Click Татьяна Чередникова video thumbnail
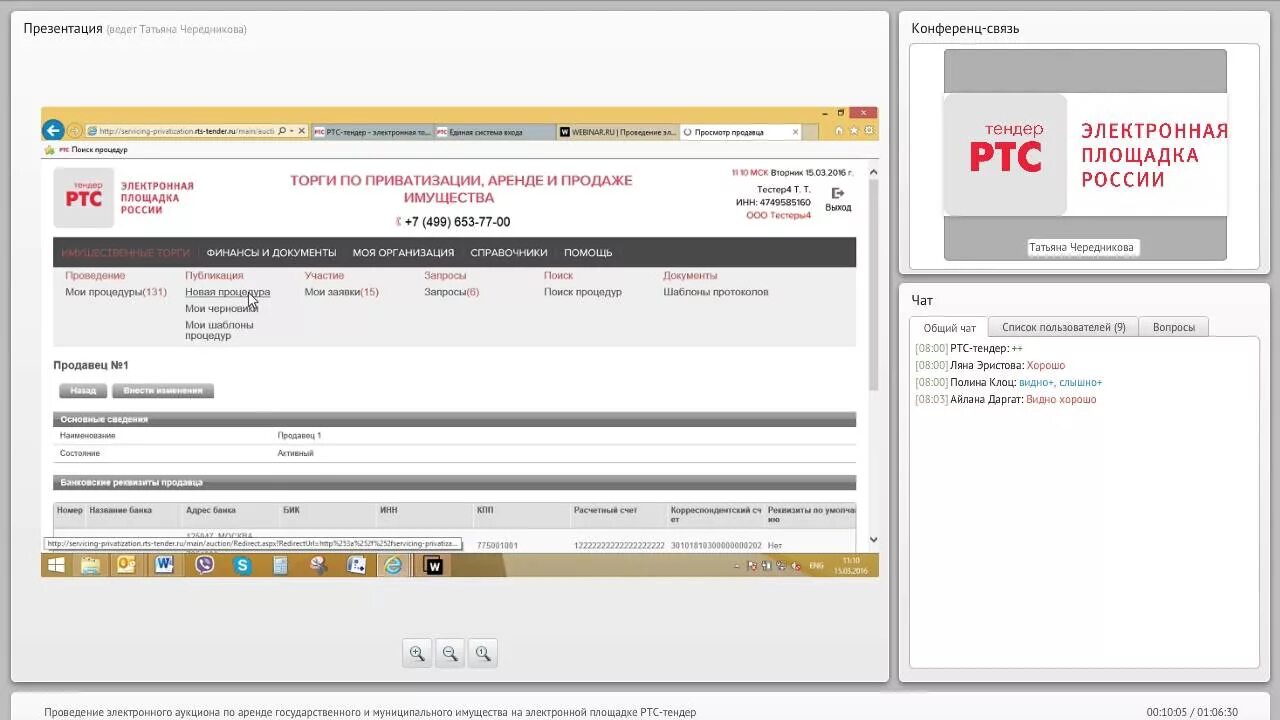This screenshot has width=1280, height=720. coord(1085,155)
